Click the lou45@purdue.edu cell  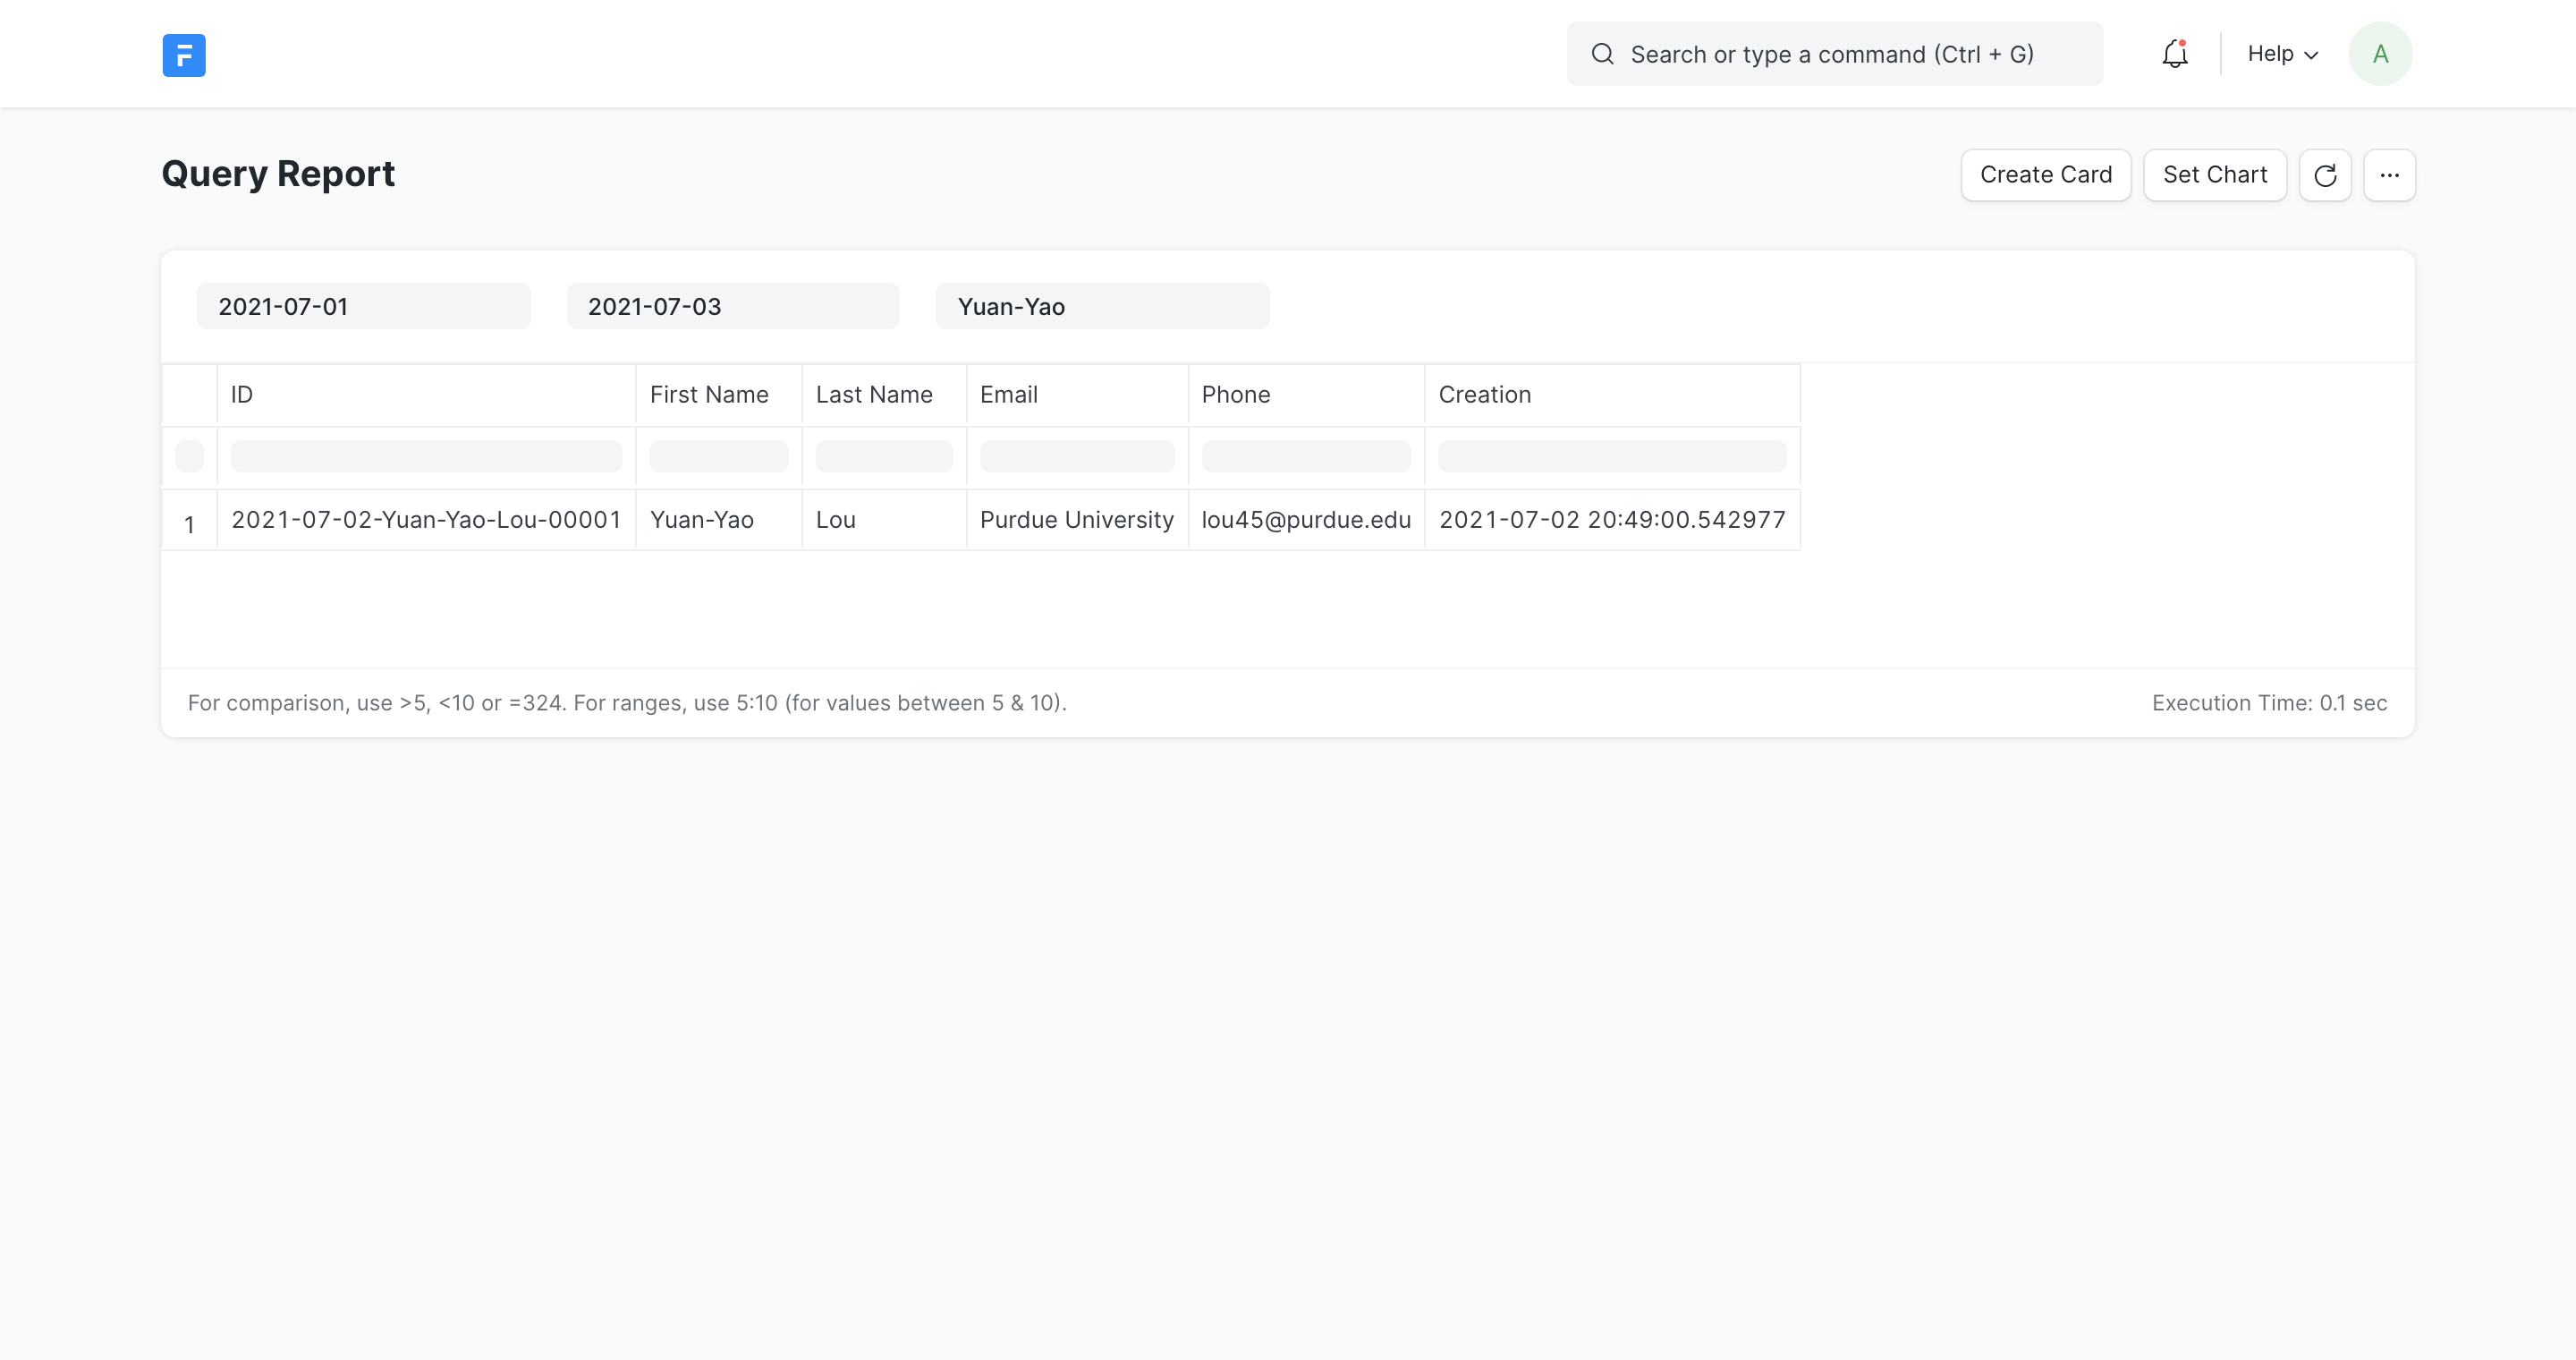click(x=1305, y=520)
